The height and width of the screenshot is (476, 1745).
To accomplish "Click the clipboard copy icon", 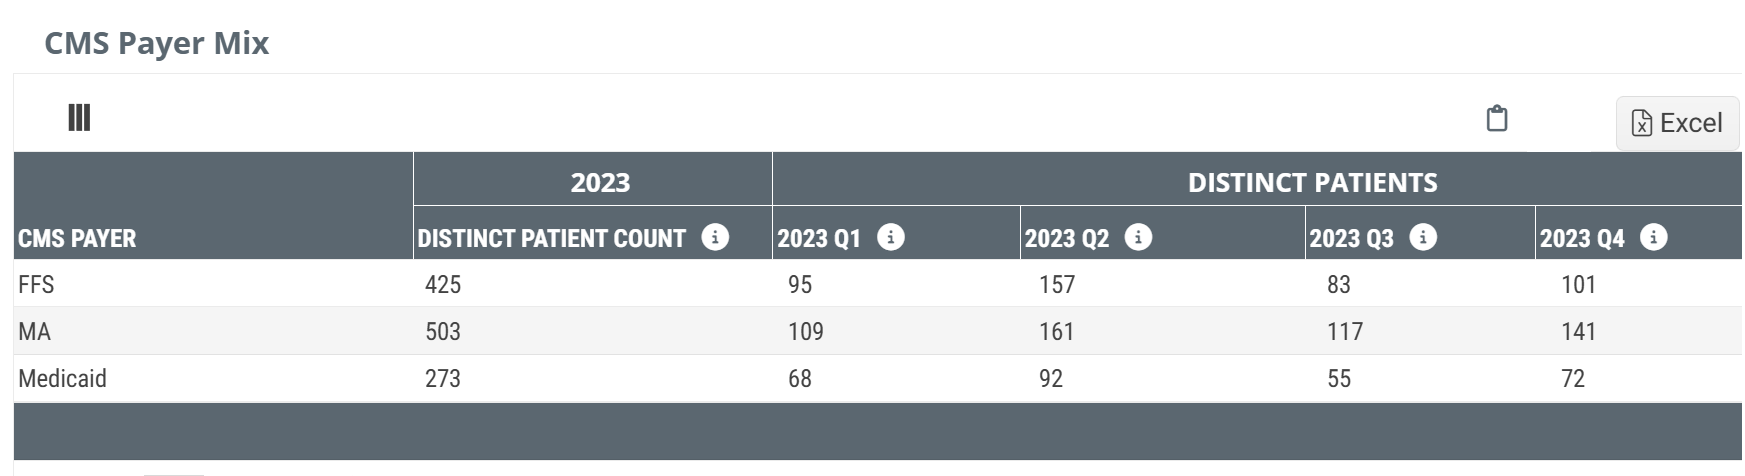I will coord(1496,118).
